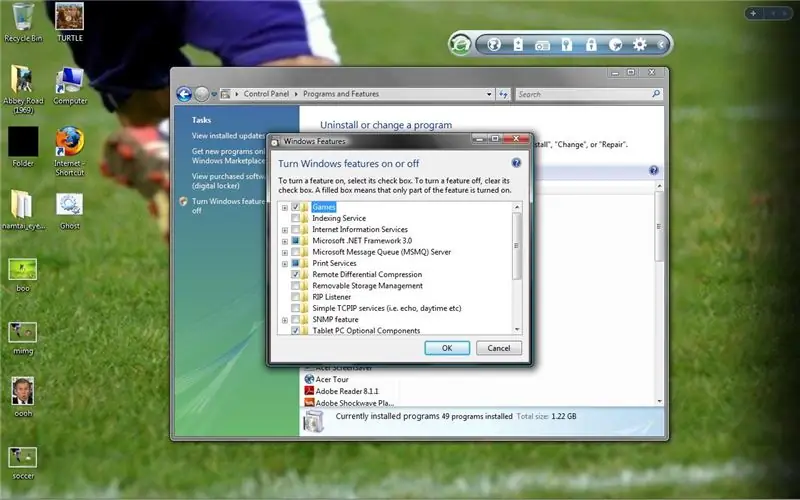This screenshot has width=800, height=500.
Task: Click down arrow of features list scrollbar
Action: (x=517, y=330)
